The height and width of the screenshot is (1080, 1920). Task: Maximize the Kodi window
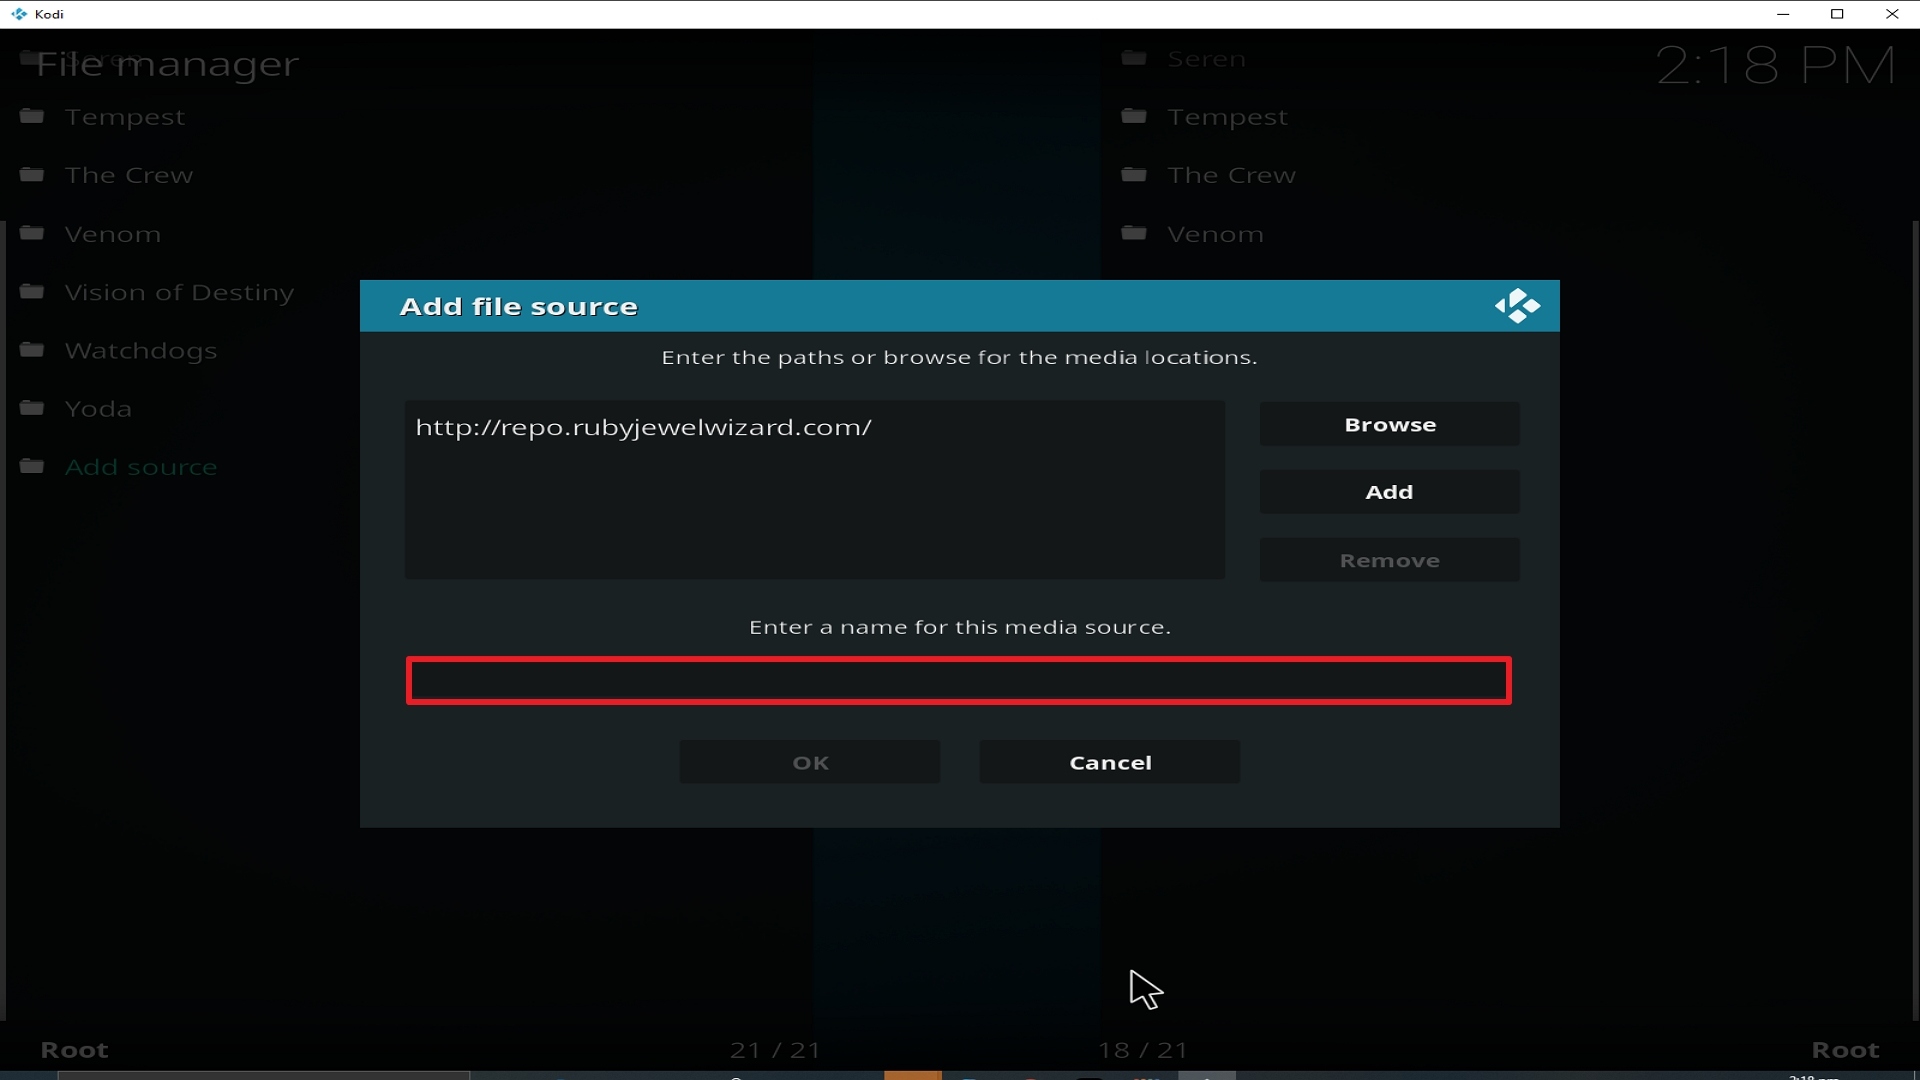point(1837,14)
